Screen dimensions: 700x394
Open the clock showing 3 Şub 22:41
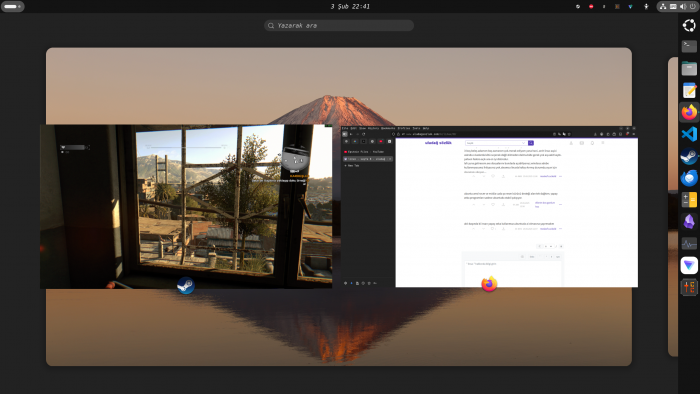point(350,6)
